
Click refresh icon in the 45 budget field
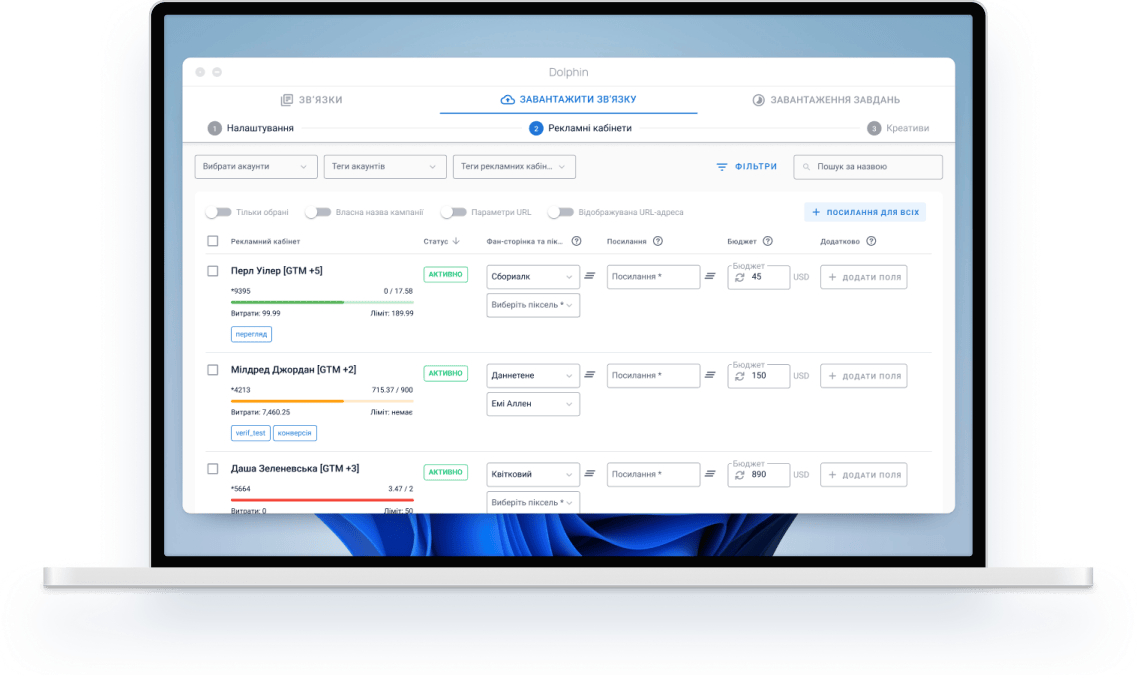pyautogui.click(x=739, y=277)
